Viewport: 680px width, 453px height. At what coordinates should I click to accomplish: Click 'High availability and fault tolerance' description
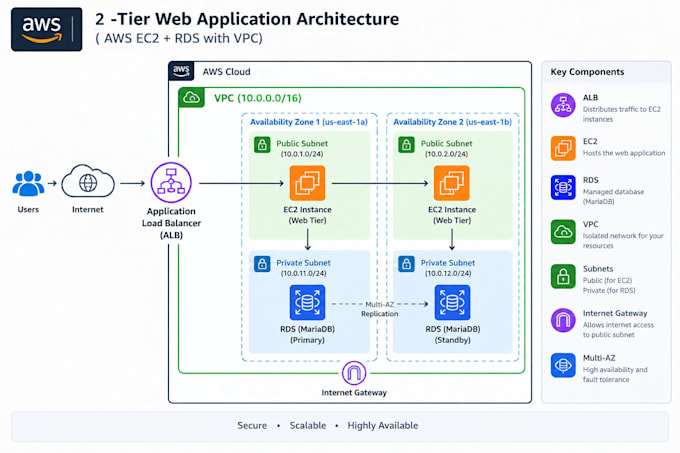[x=615, y=375]
